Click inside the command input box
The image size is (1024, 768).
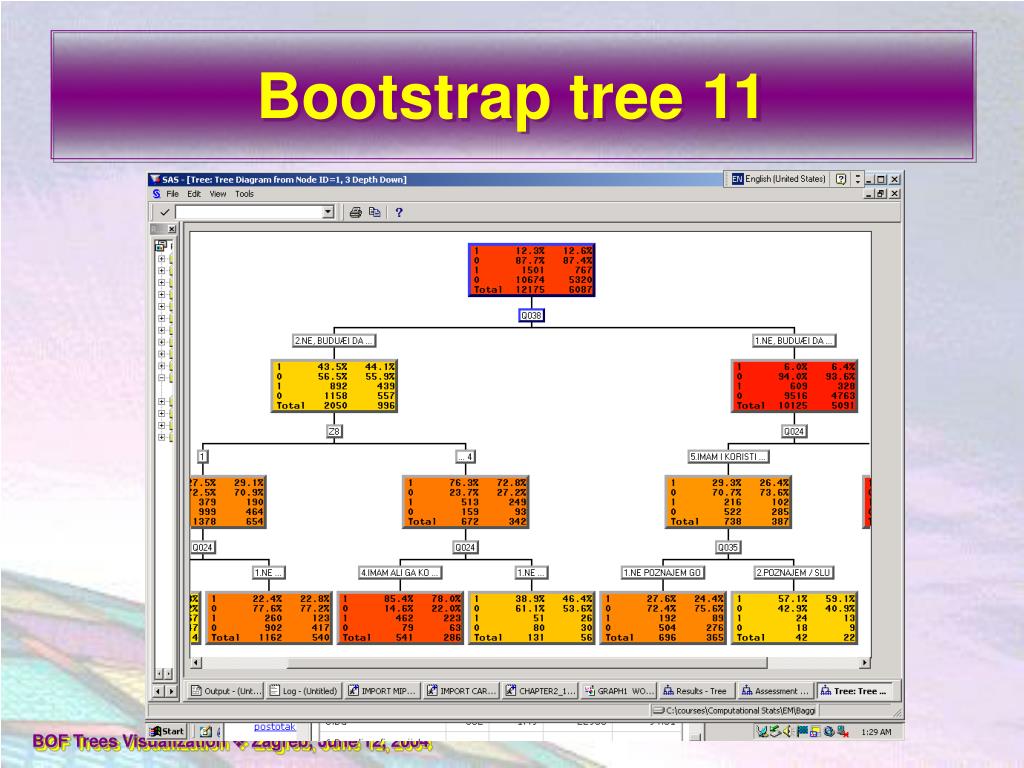tap(249, 212)
